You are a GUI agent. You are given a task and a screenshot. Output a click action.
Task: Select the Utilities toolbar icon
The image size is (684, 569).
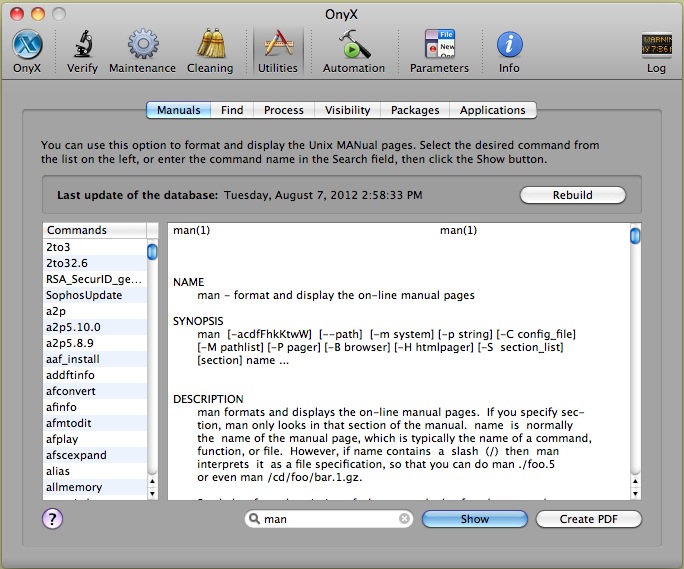(x=277, y=46)
